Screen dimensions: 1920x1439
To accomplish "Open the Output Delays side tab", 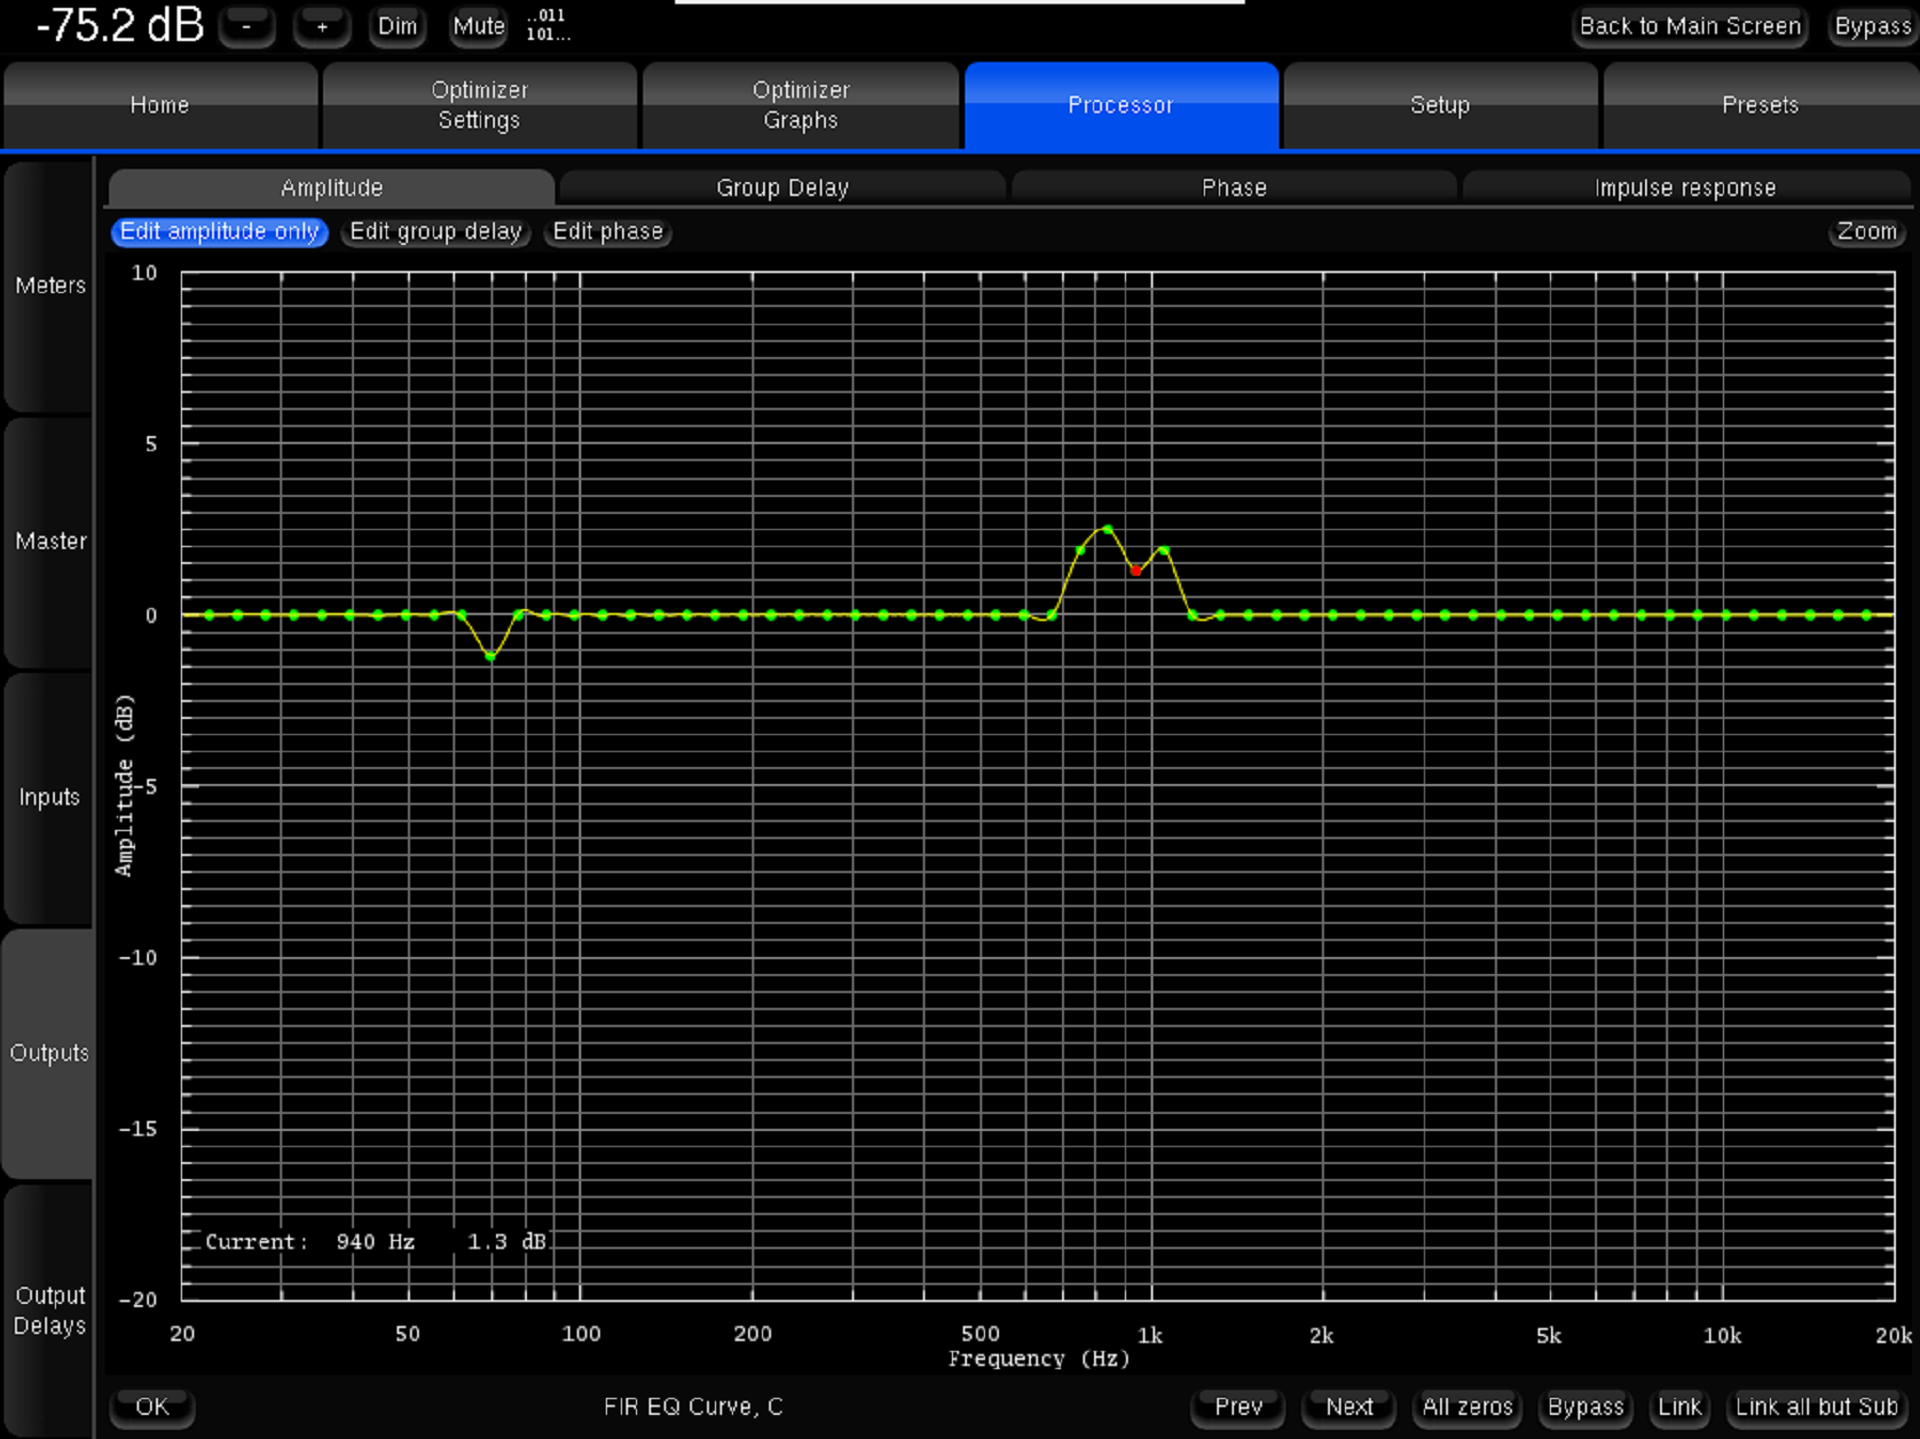I will [49, 1310].
